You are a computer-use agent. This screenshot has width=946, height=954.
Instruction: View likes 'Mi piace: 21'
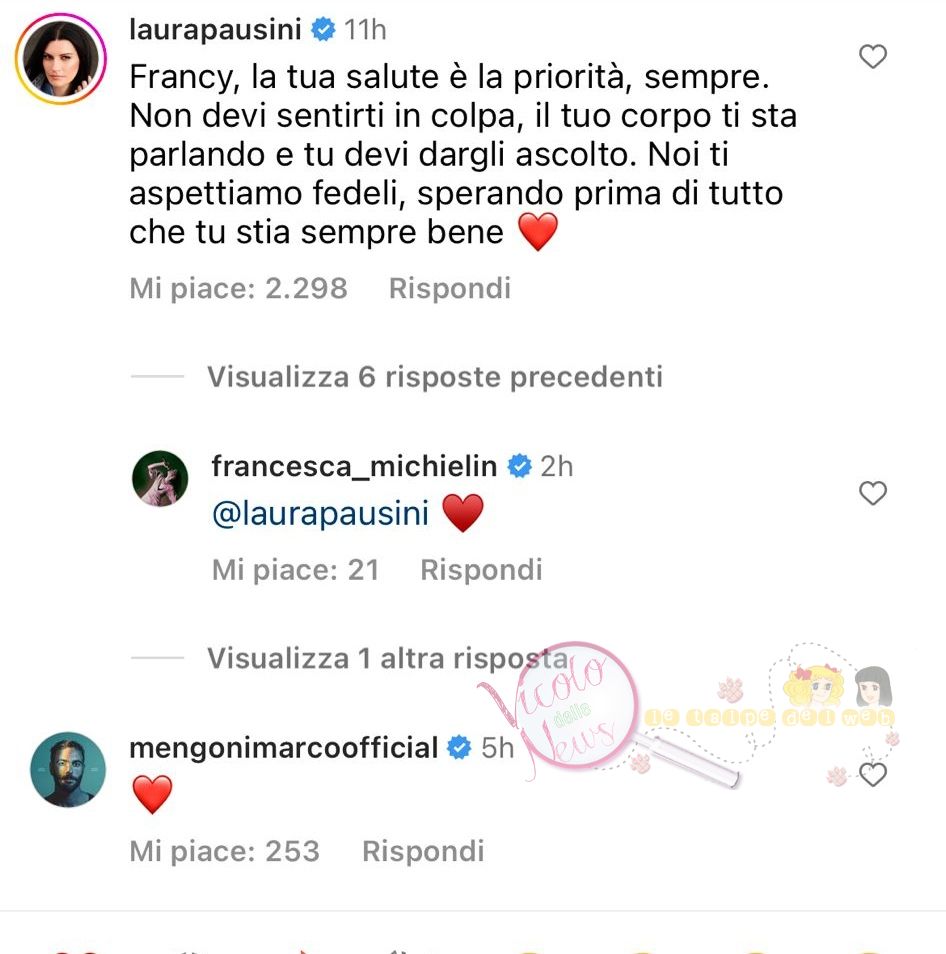296,570
